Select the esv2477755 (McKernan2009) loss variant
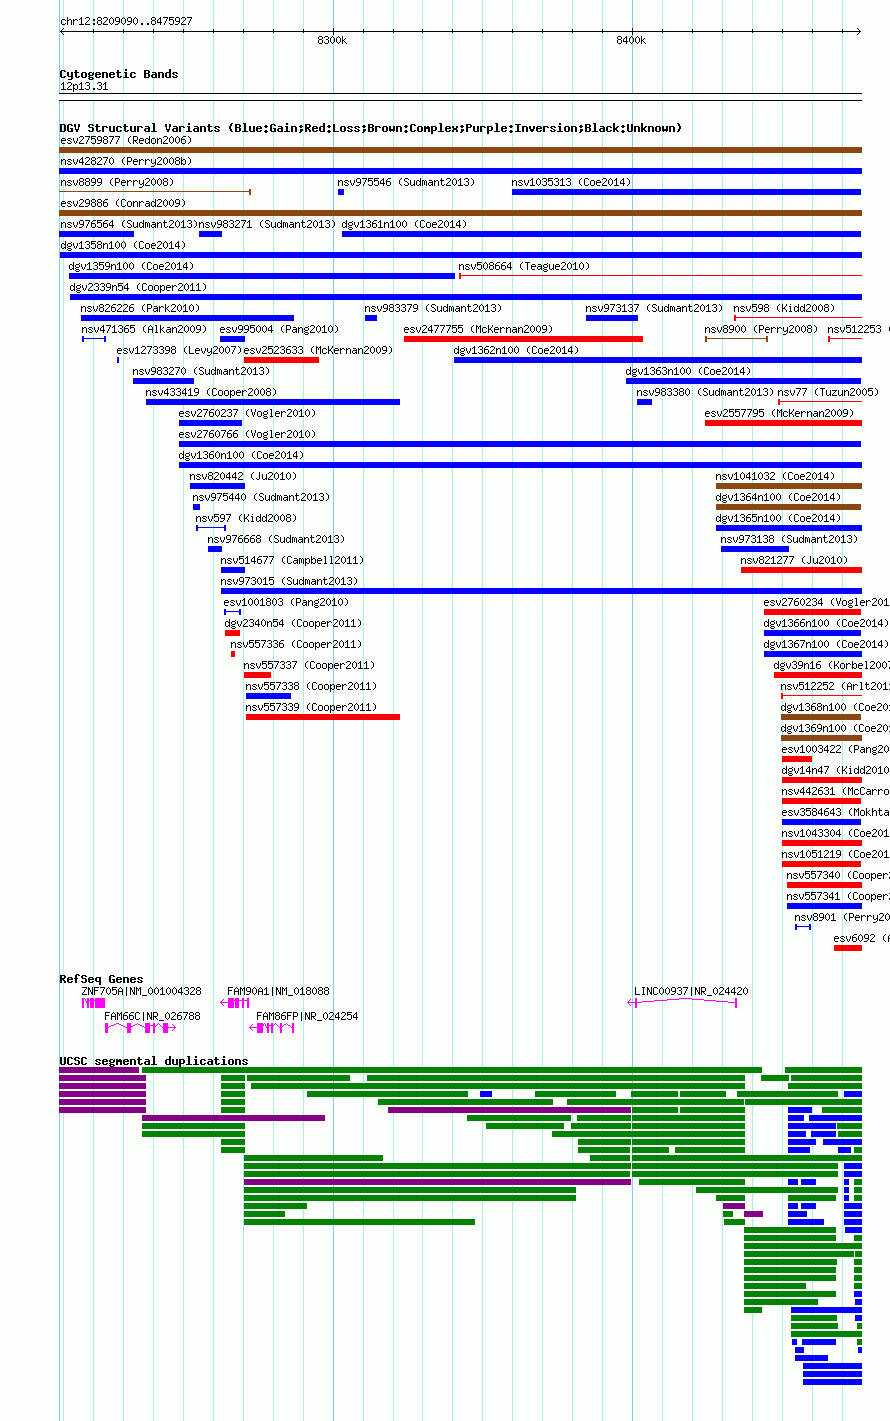890x1421 pixels. point(478,329)
